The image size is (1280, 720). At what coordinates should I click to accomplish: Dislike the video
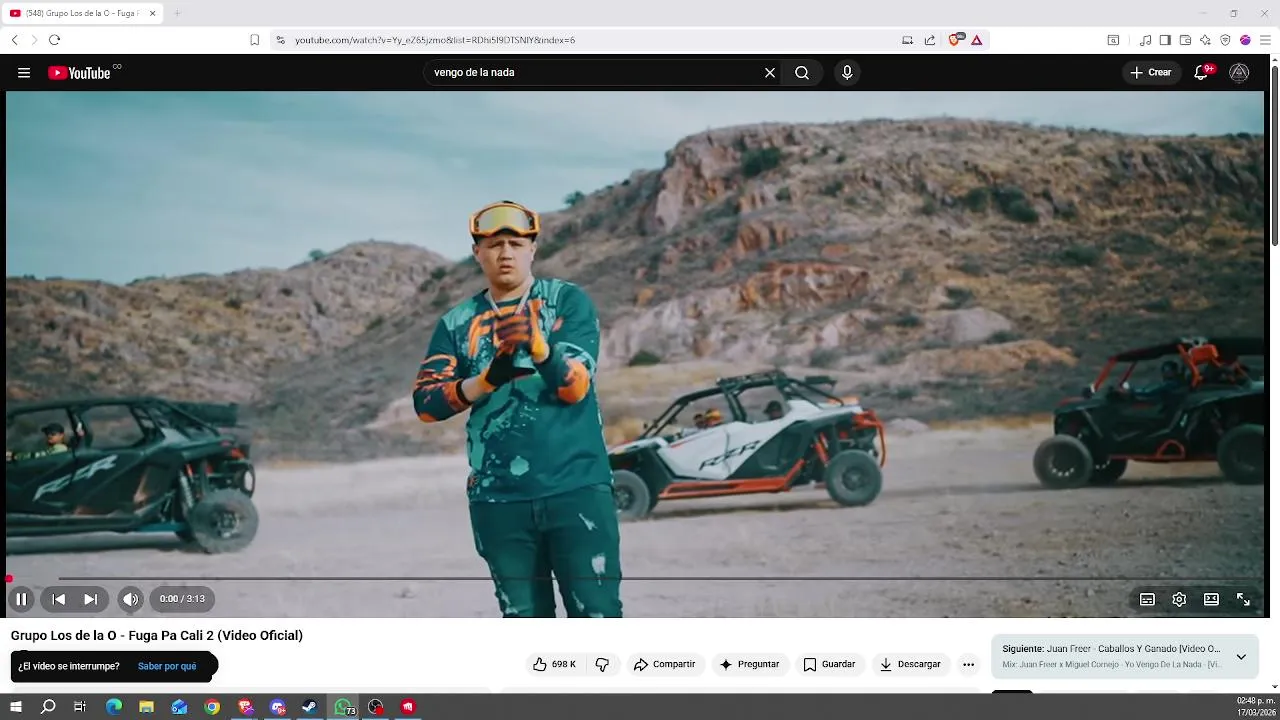pos(602,664)
